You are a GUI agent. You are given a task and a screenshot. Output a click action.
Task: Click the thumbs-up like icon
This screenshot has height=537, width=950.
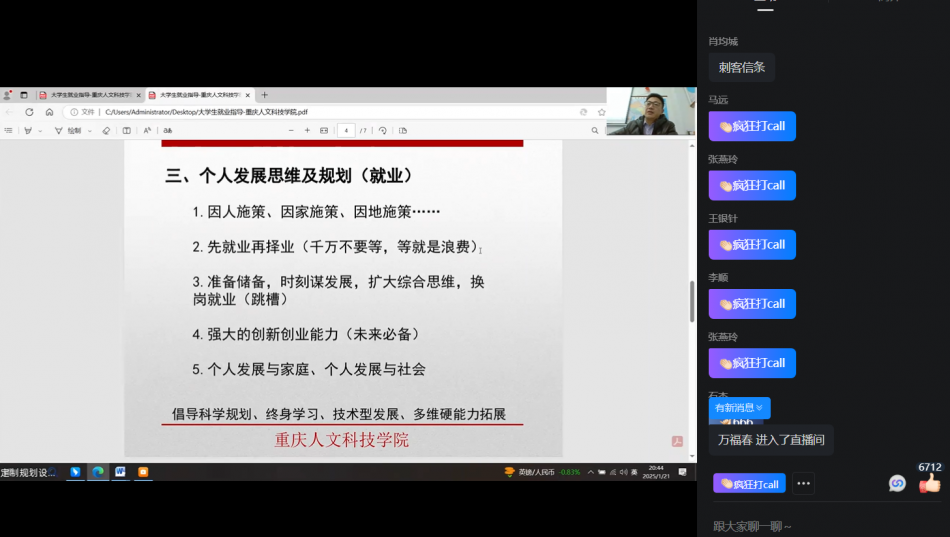930,484
